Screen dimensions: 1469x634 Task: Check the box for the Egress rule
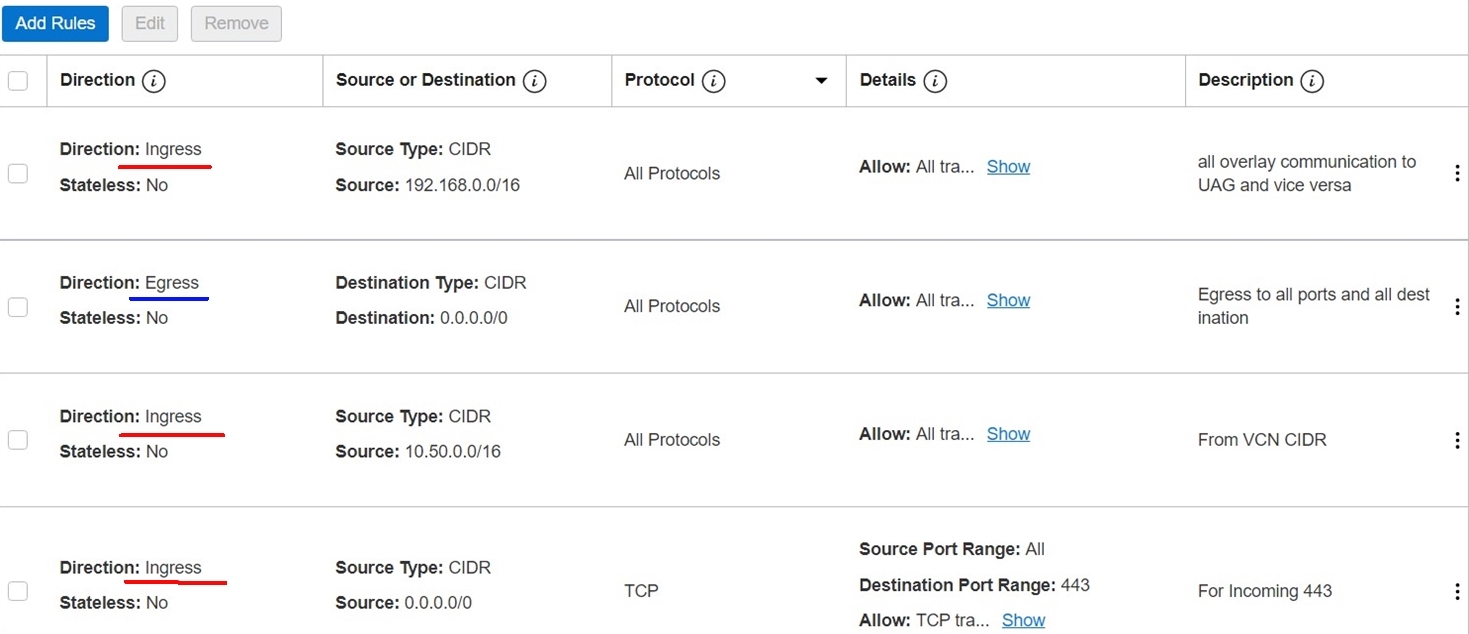coord(18,307)
